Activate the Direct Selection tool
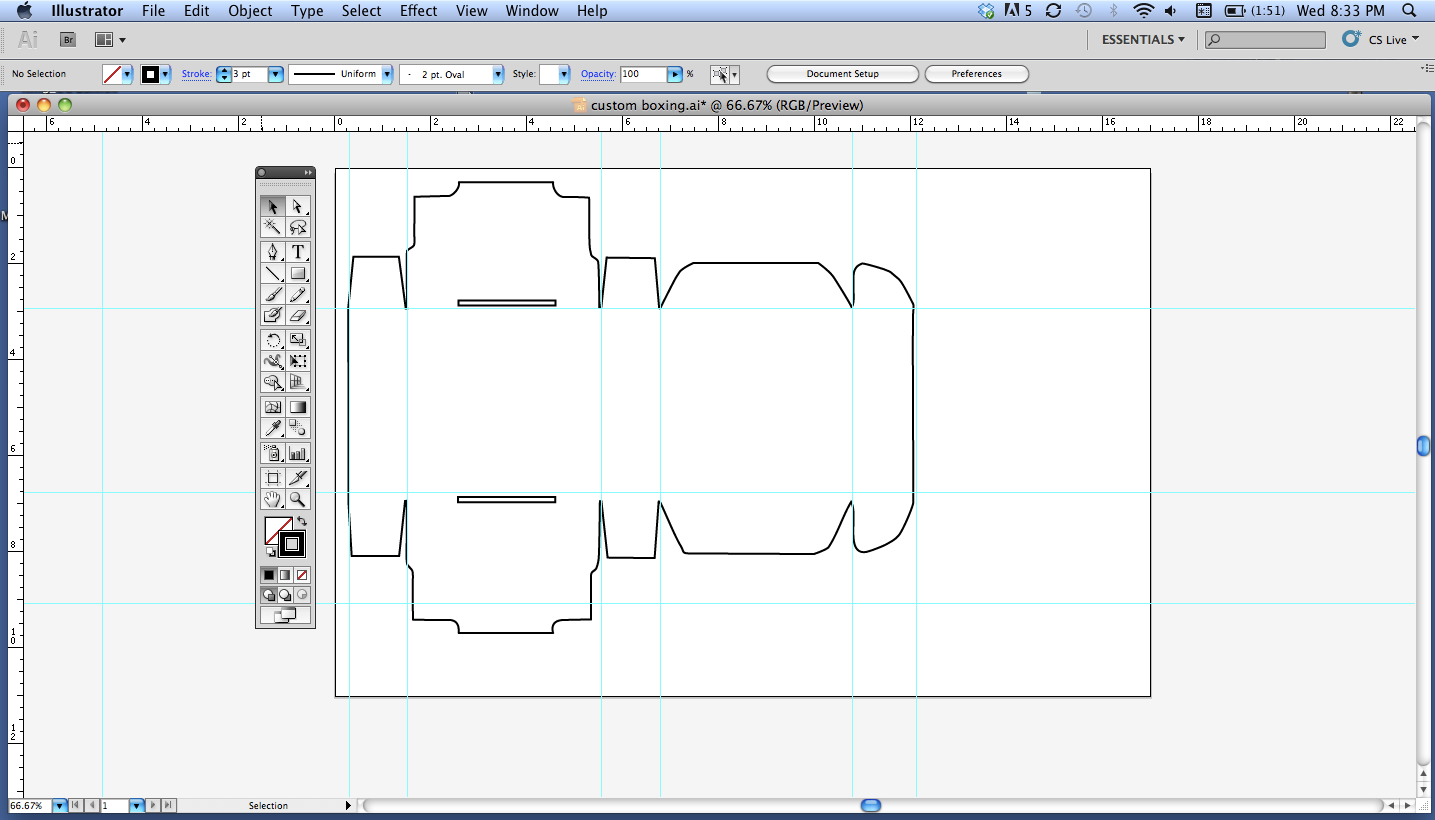The image size is (1435, 820). 297,206
